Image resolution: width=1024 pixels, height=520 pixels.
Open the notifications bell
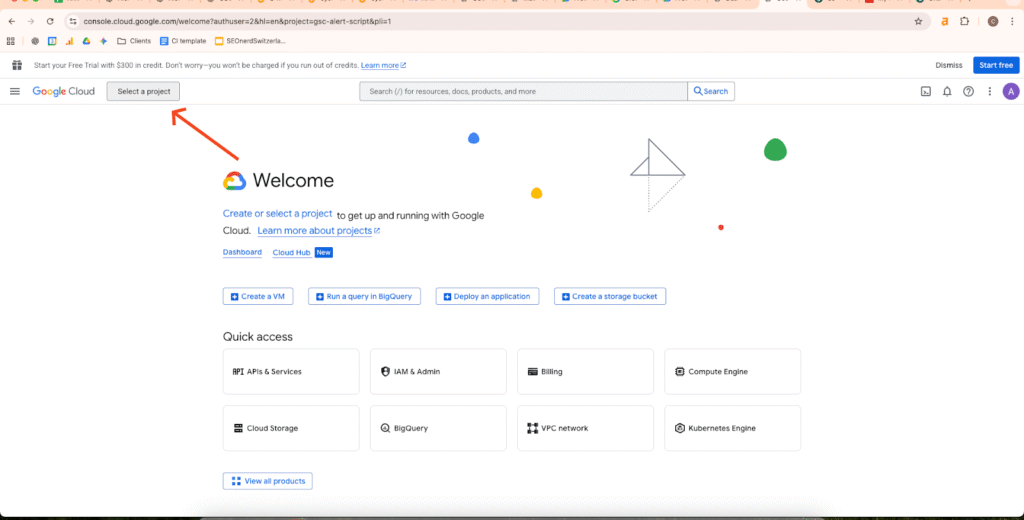947,91
